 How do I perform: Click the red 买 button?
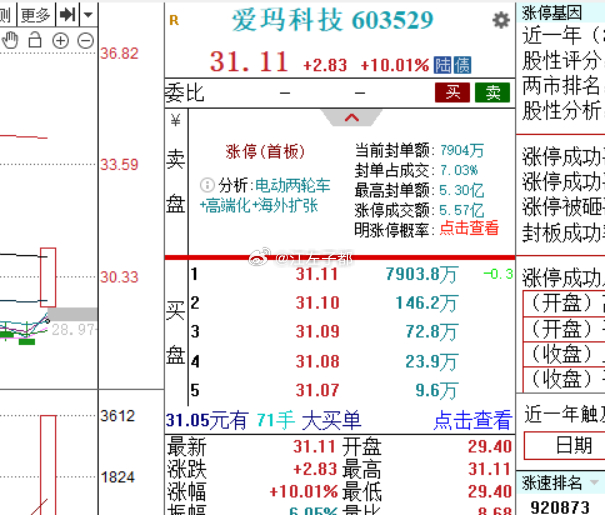452,93
